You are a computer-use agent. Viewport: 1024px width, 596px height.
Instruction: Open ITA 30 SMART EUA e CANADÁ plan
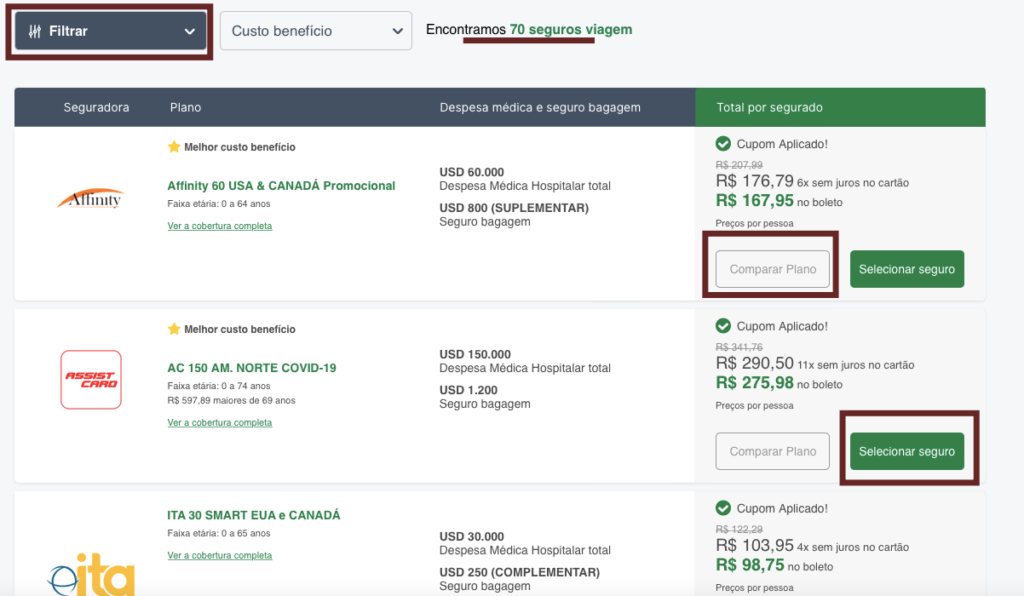tap(253, 516)
